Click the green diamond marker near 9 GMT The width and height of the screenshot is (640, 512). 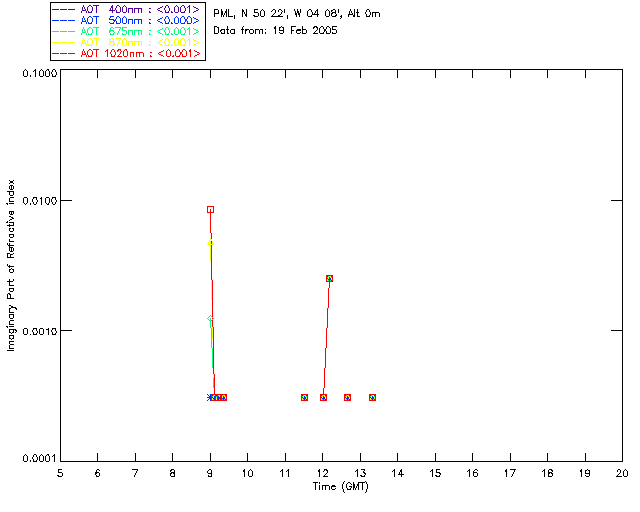pyautogui.click(x=210, y=318)
